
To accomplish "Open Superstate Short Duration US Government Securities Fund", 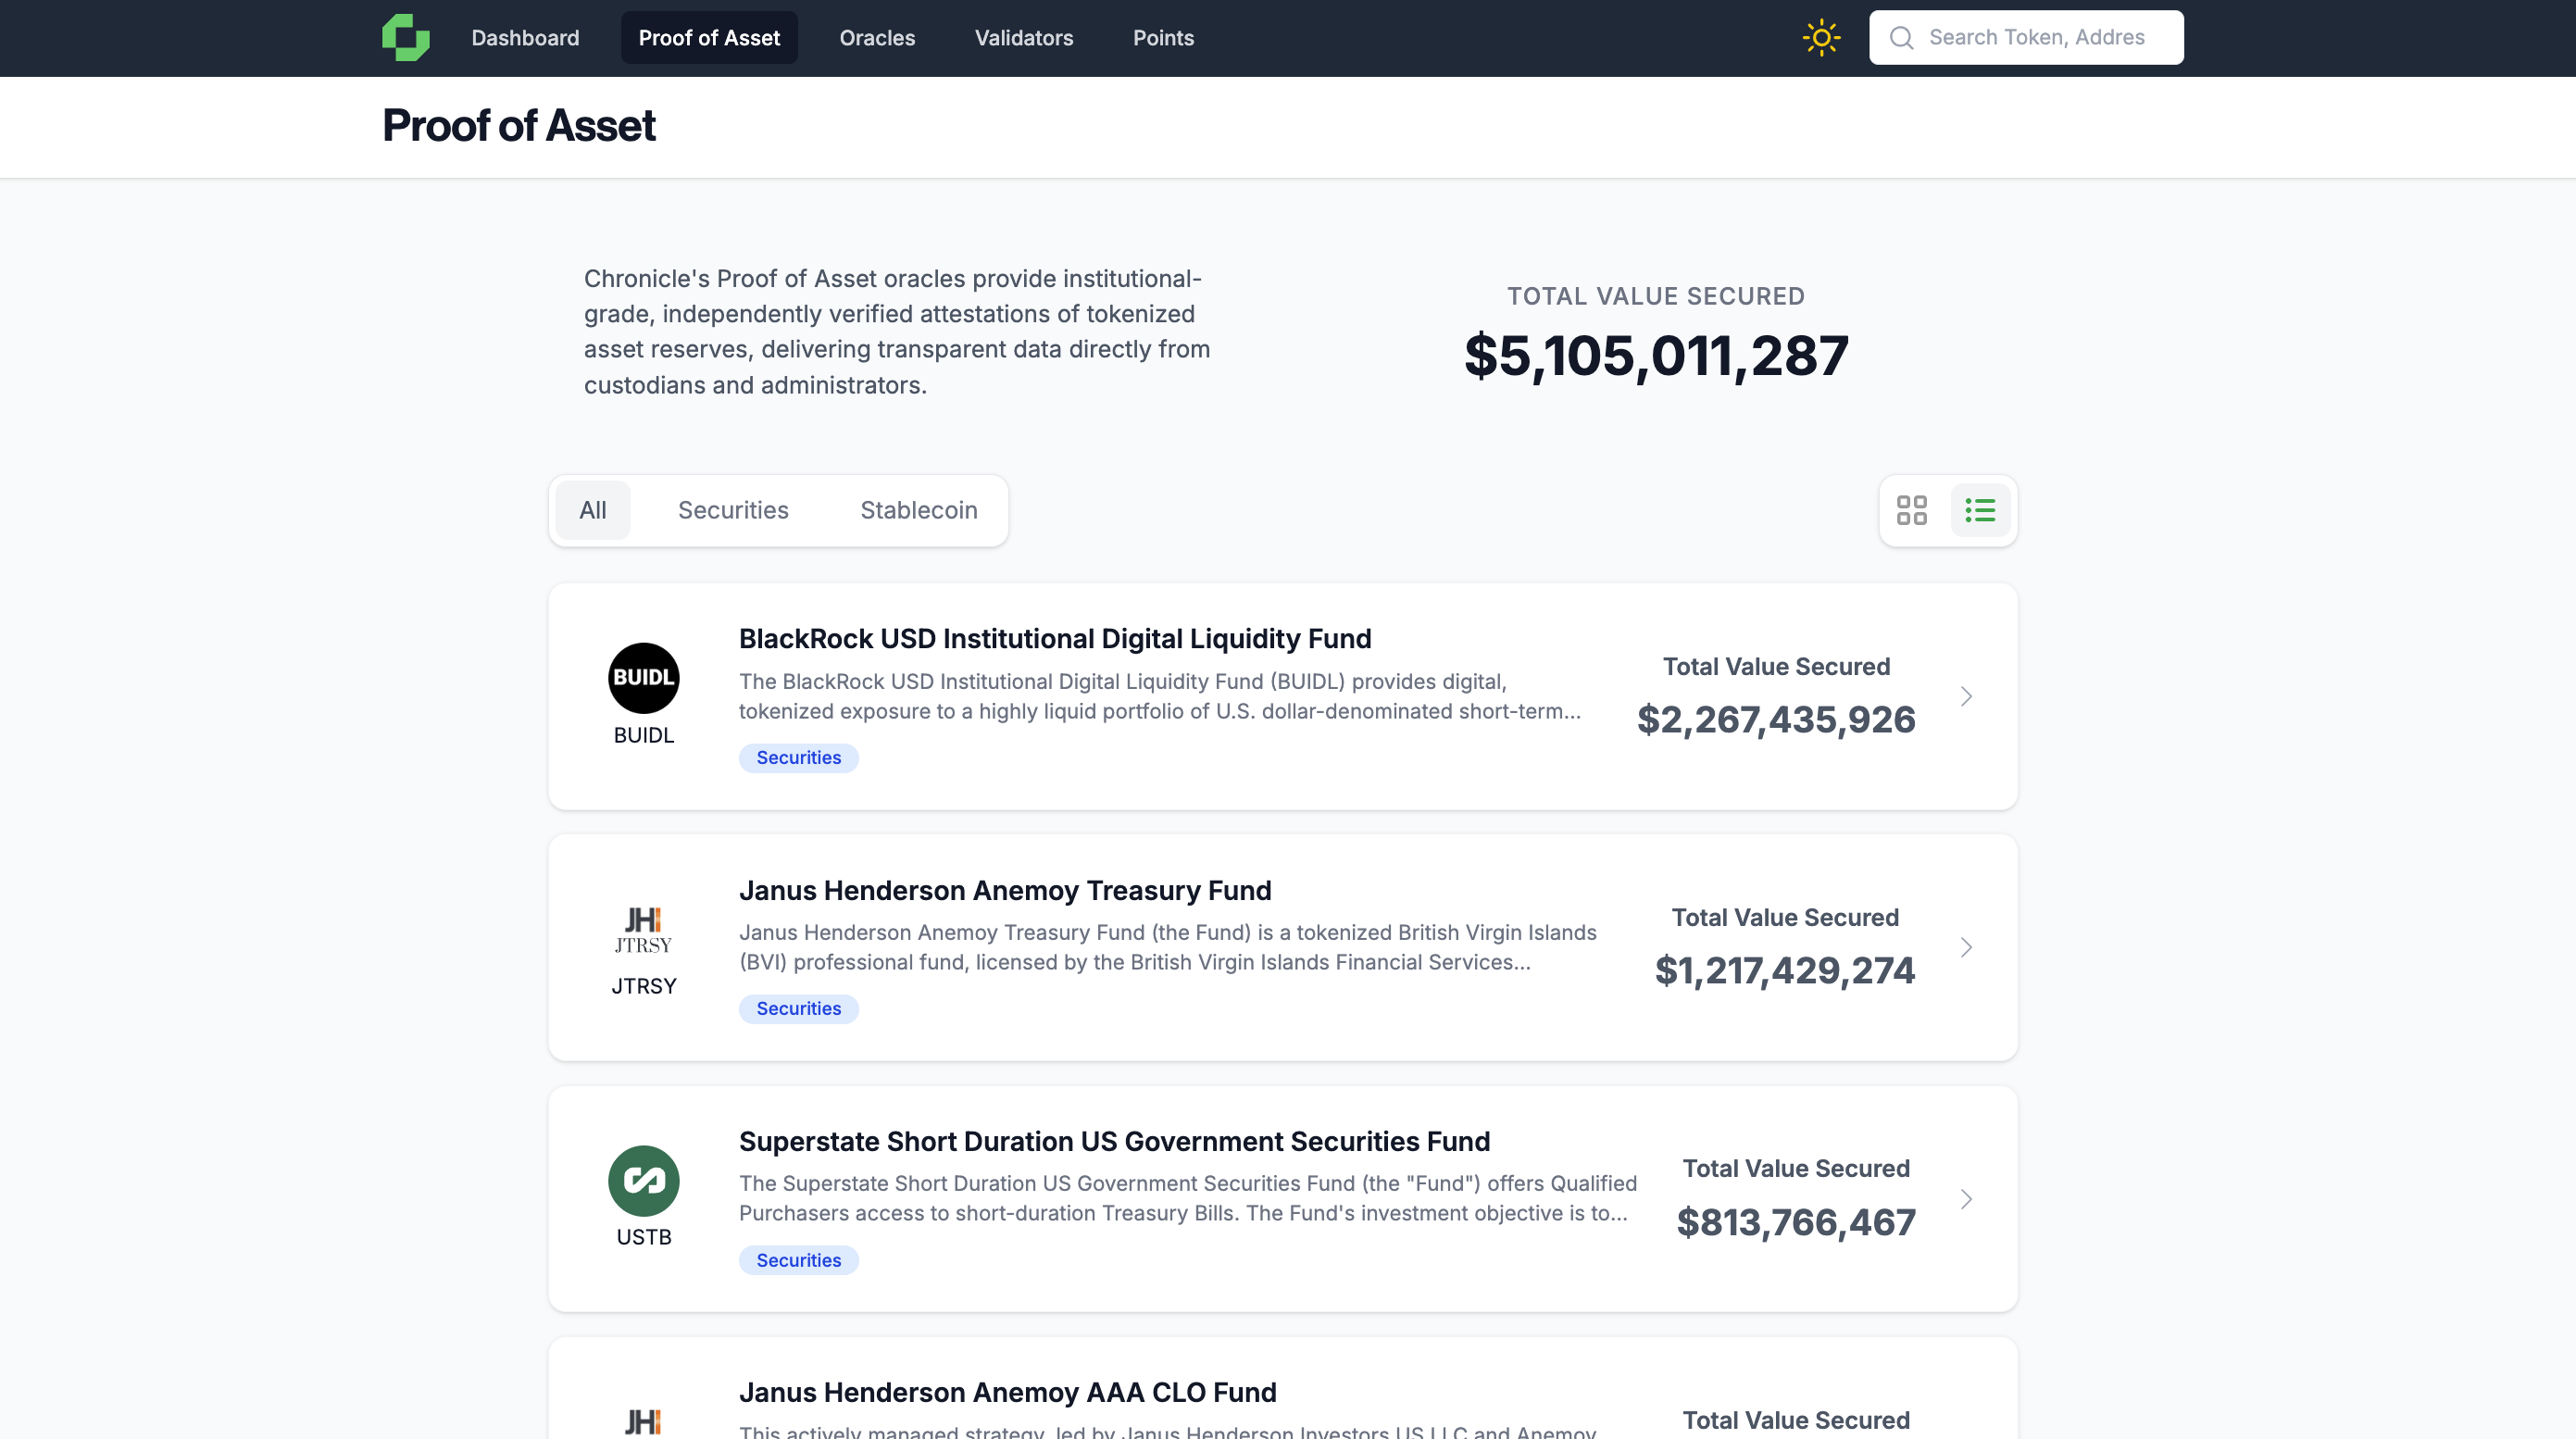I will click(x=1114, y=1141).
